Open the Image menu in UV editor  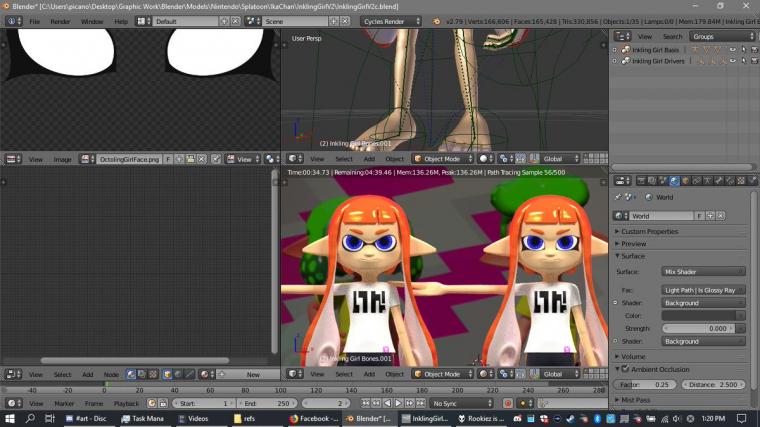point(62,159)
